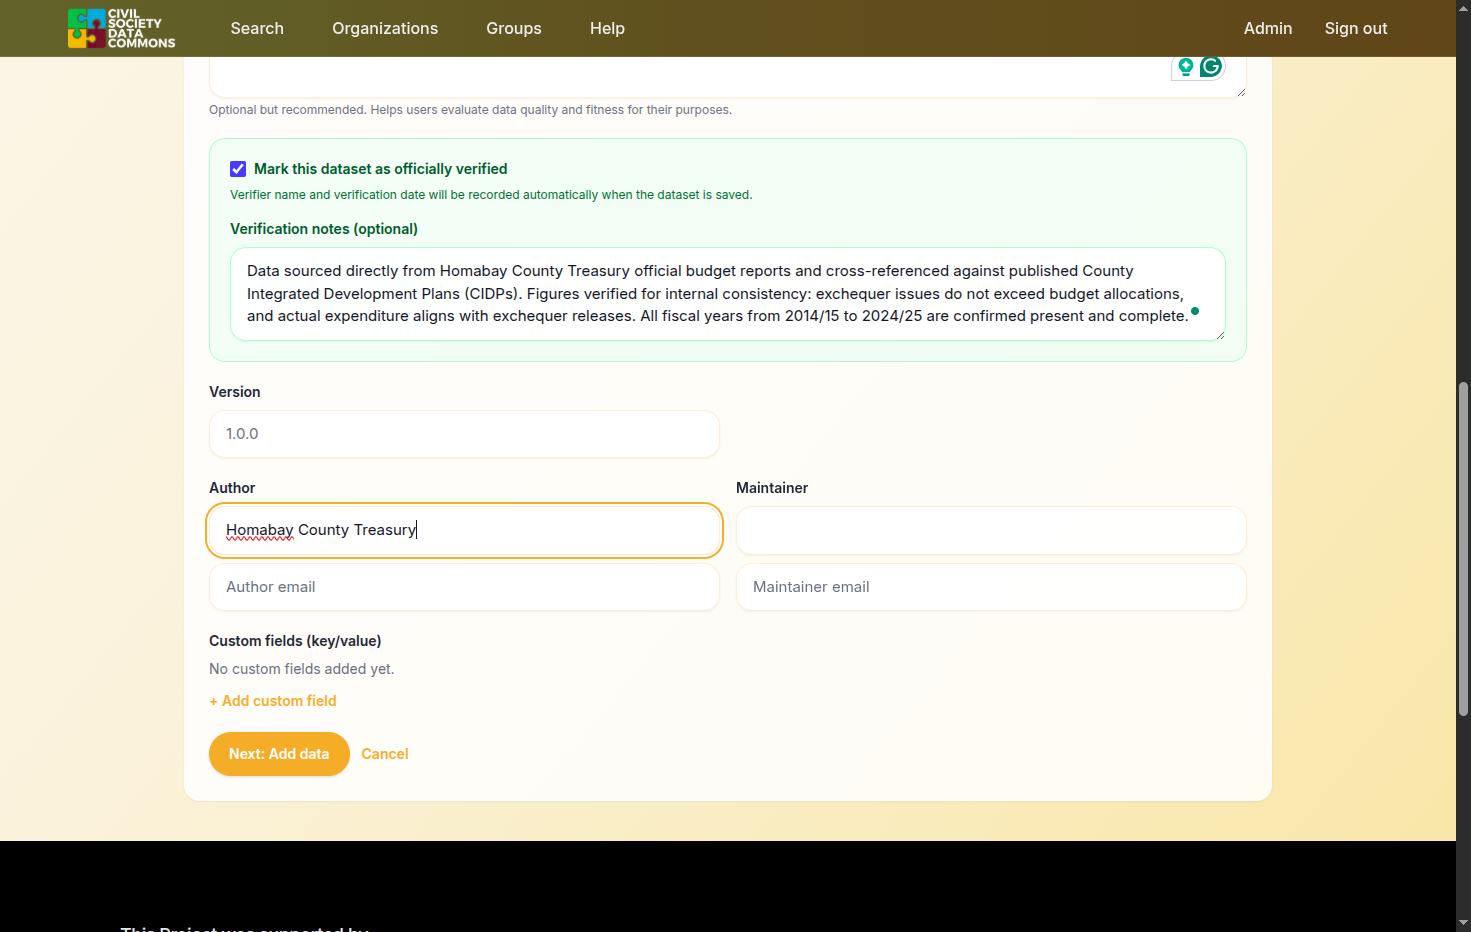Image resolution: width=1471 pixels, height=932 pixels.
Task: Click the Maintainer email field
Action: point(991,587)
